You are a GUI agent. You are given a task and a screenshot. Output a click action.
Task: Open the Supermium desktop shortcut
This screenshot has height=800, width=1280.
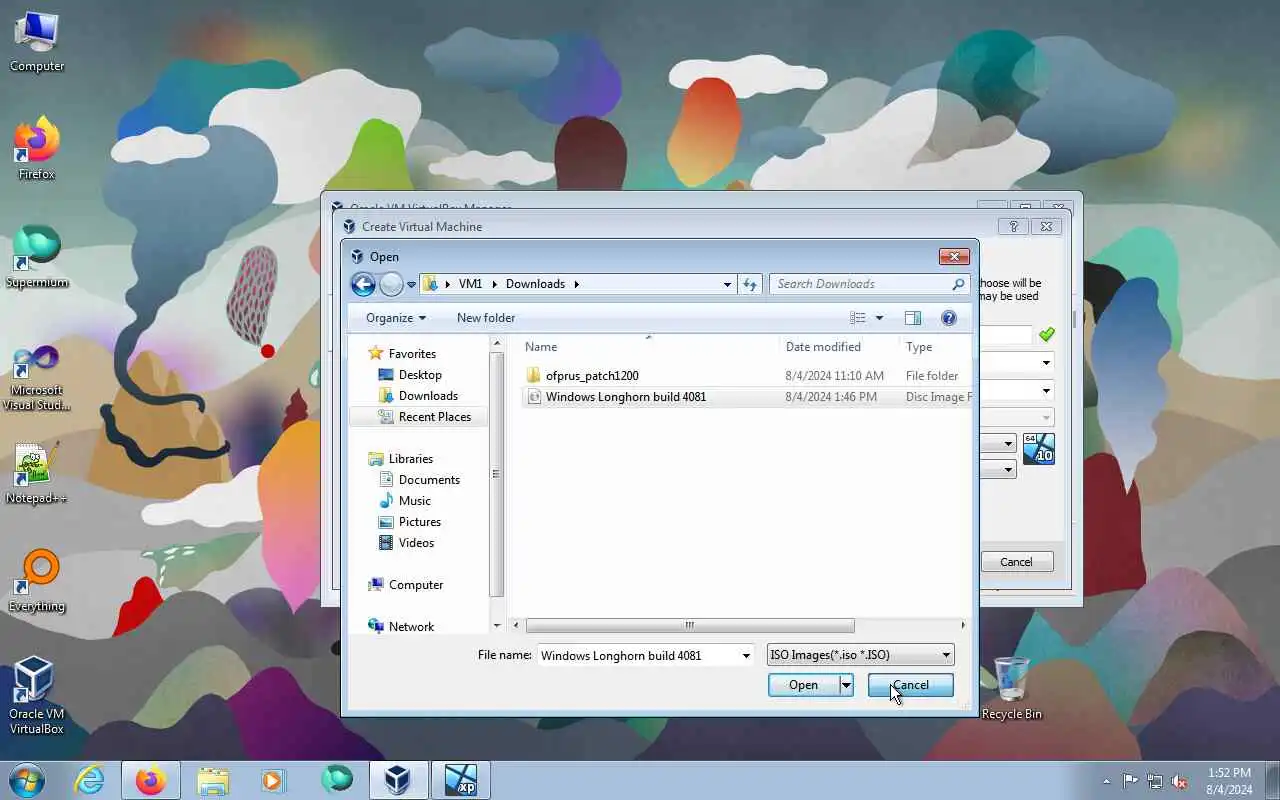coord(37,258)
